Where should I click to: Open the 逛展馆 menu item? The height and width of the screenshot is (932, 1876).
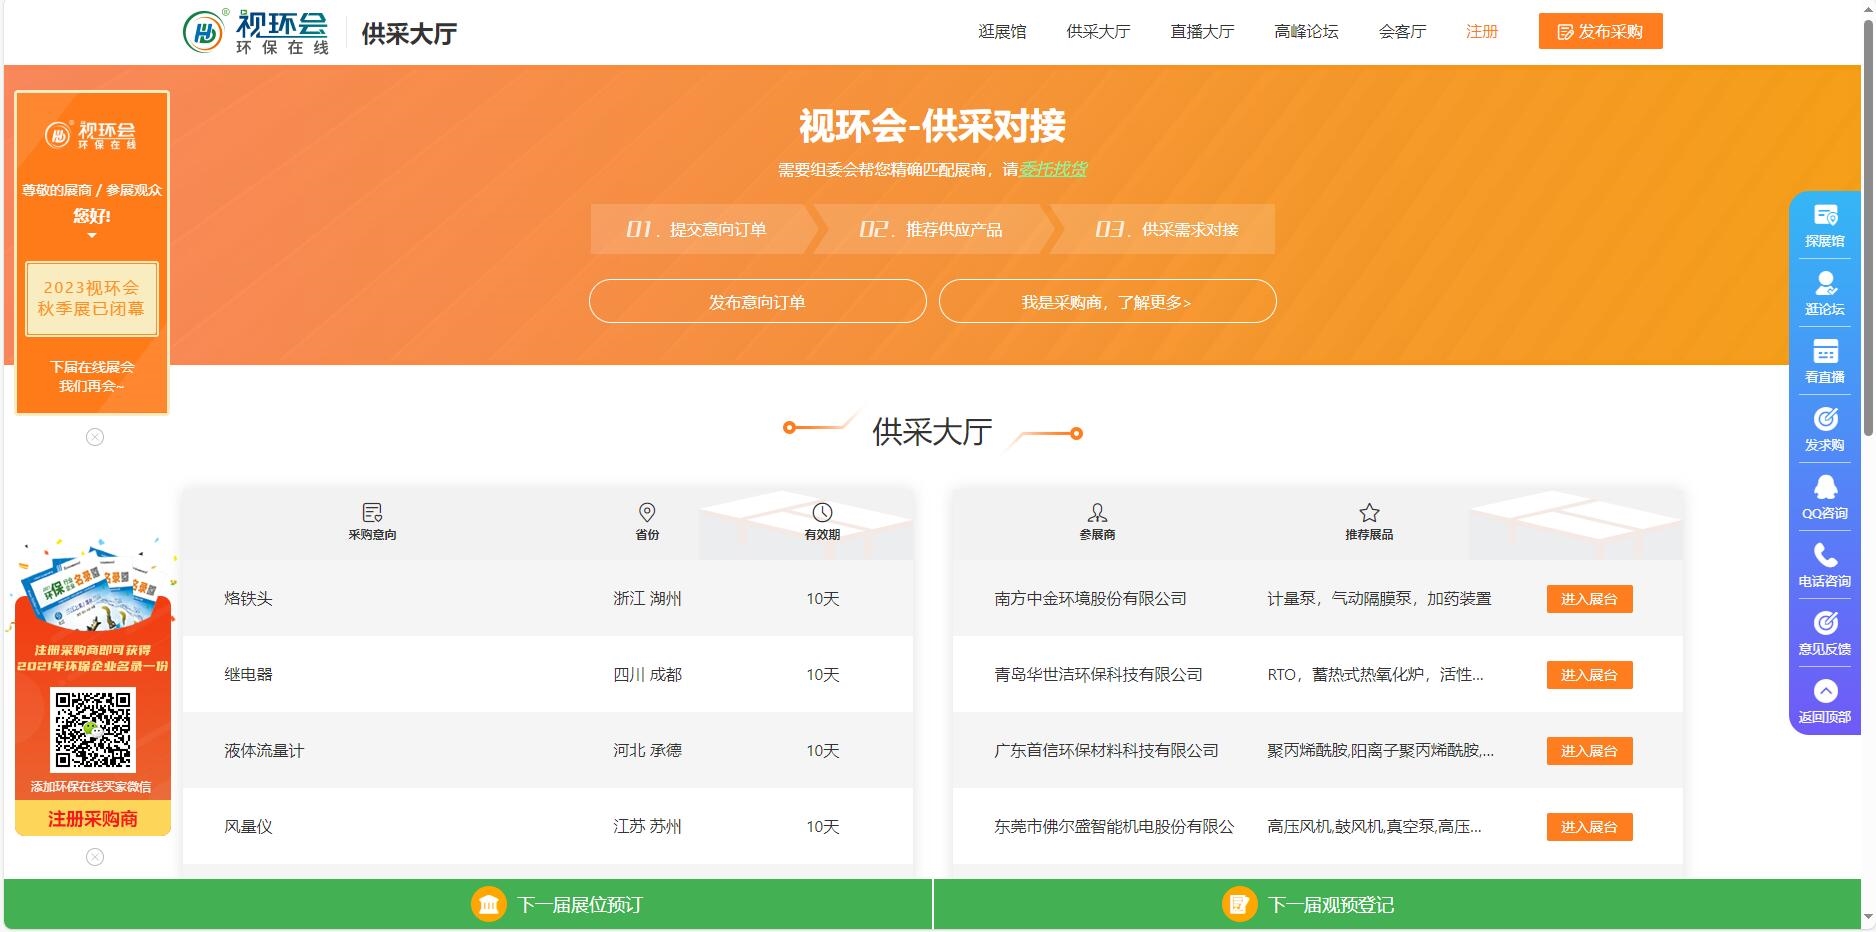coord(1002,32)
